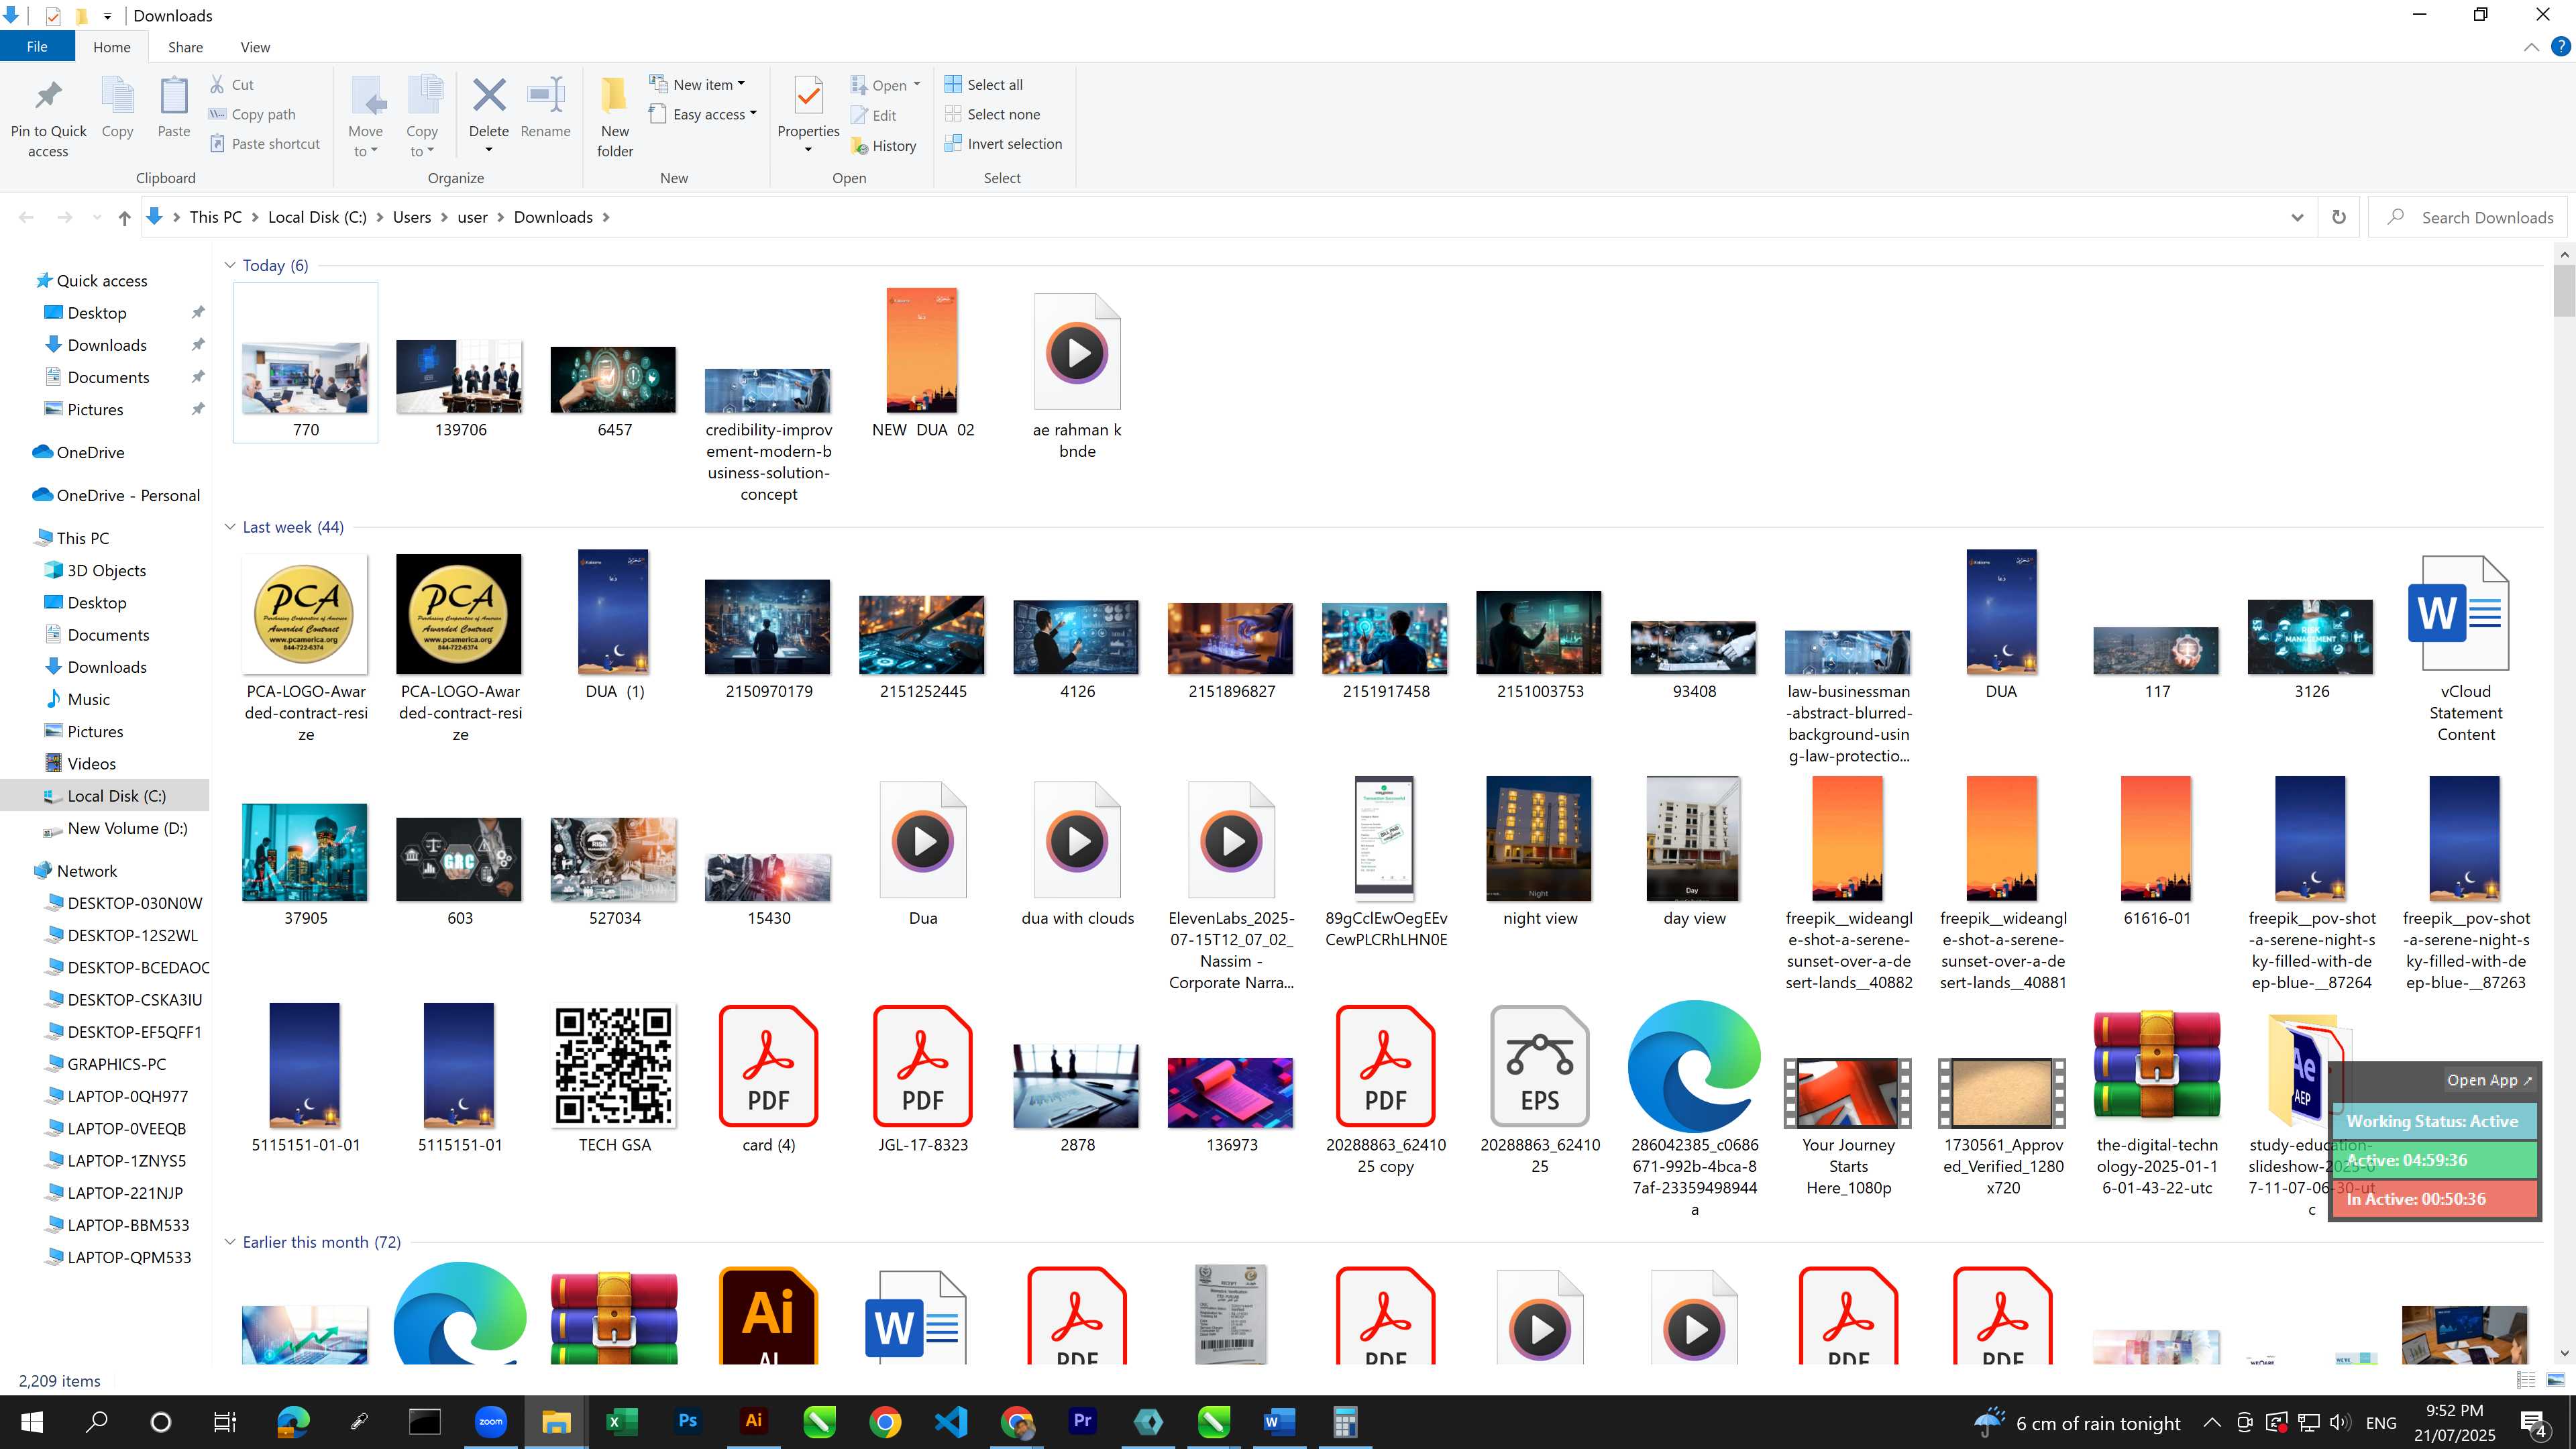Select Local Disk (C:) in sidebar
This screenshot has height=1449, width=2576.
(x=105, y=796)
